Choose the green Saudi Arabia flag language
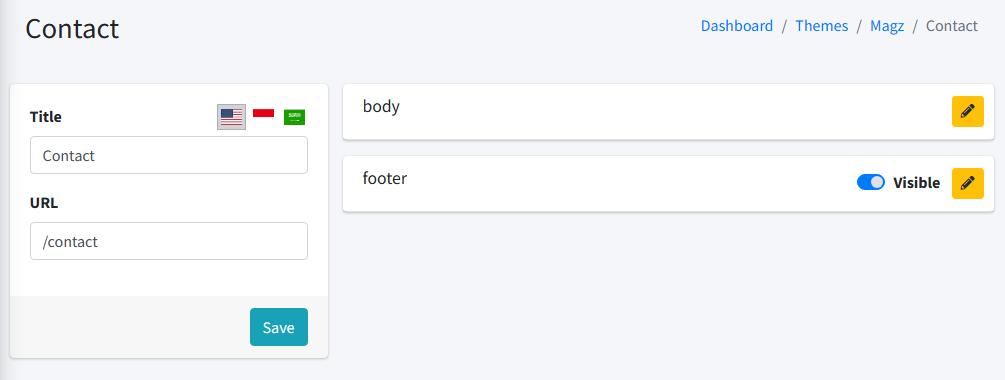The width and height of the screenshot is (1005, 380). tap(294, 117)
